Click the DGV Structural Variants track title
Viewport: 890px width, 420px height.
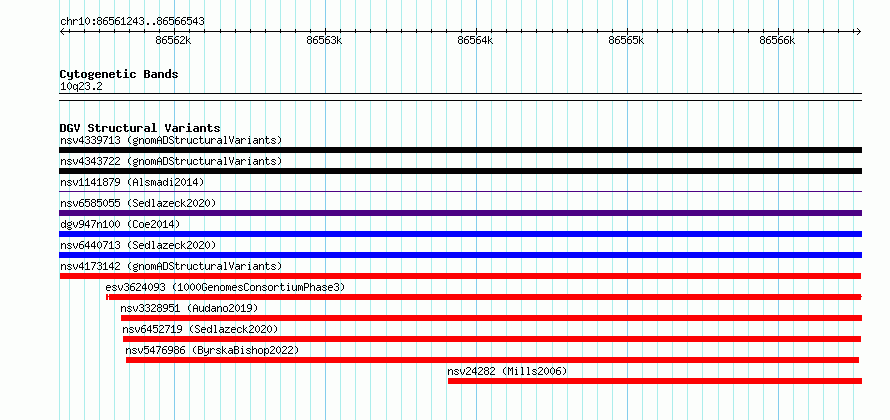click(140, 128)
